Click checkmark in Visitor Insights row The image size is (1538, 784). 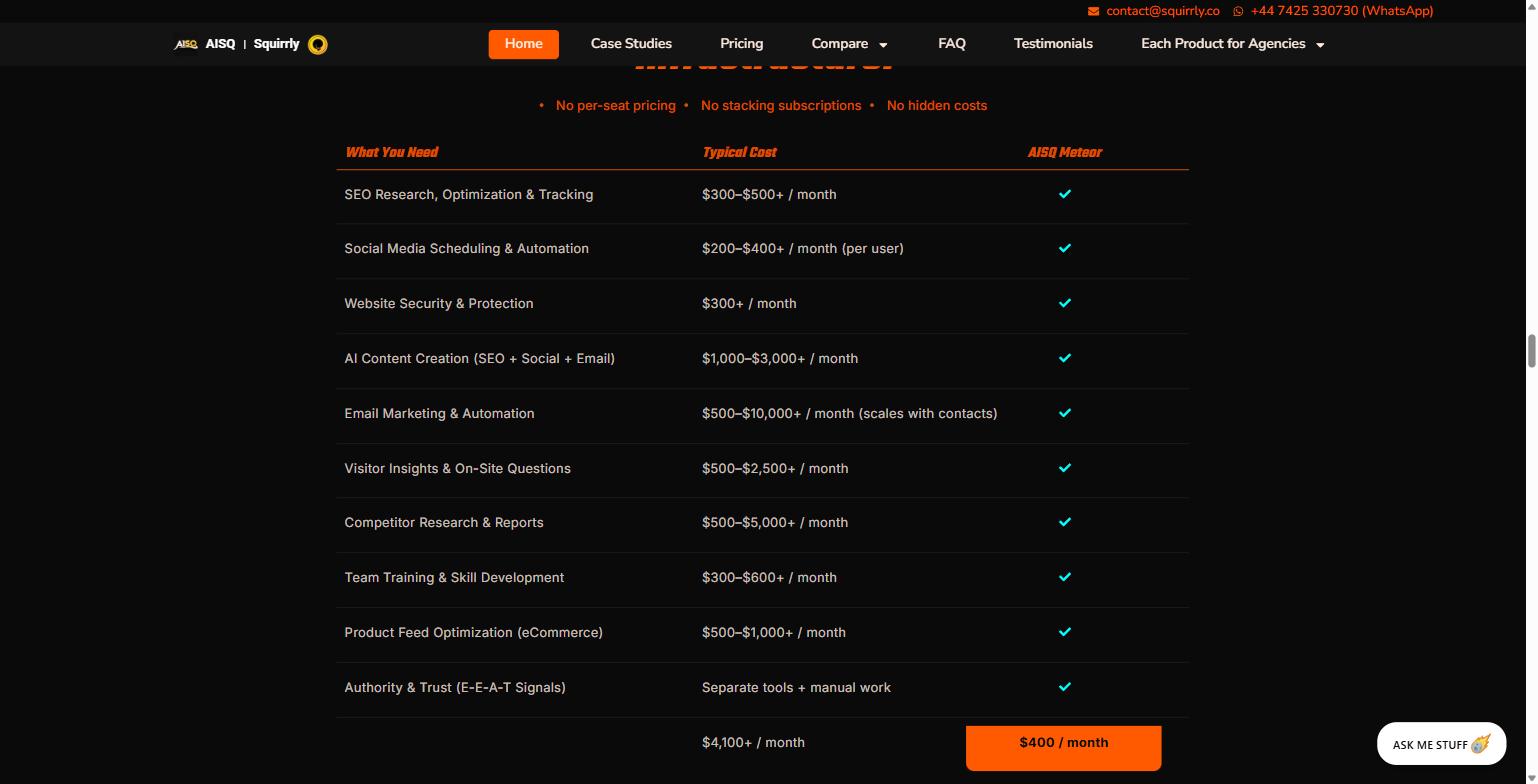click(1065, 468)
